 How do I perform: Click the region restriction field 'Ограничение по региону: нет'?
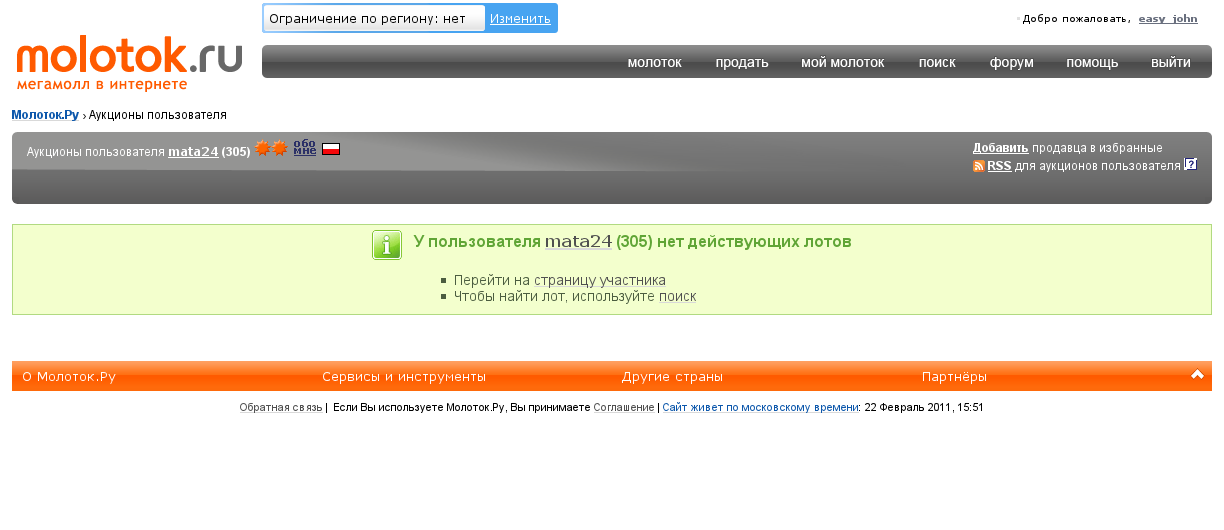pyautogui.click(x=374, y=18)
